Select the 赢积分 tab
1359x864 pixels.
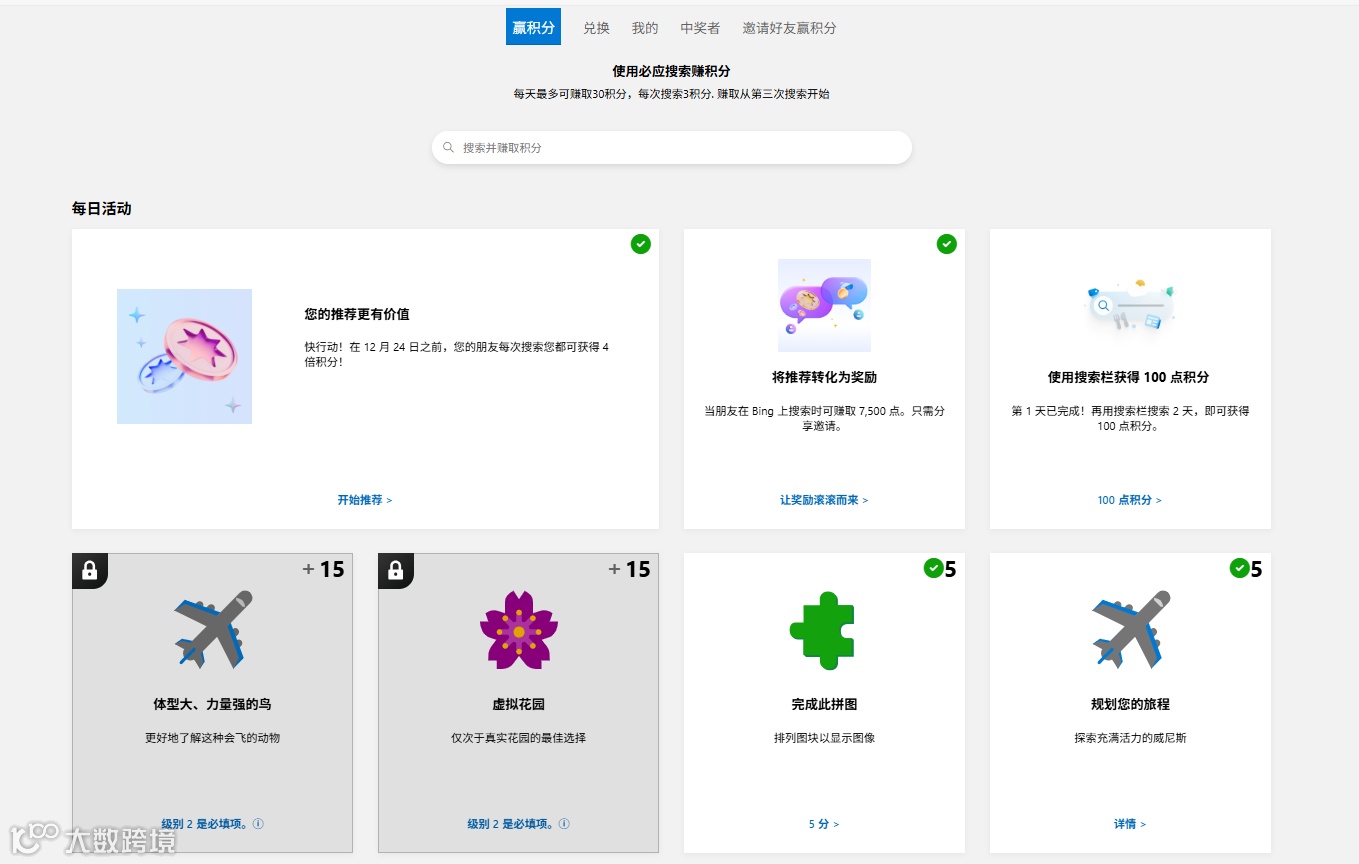533,27
